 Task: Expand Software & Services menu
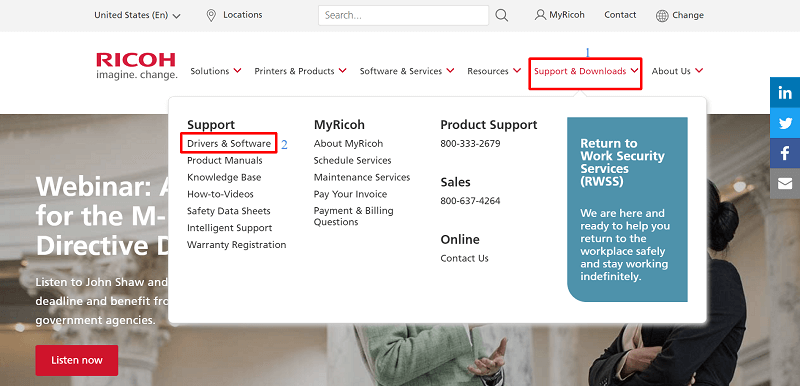click(407, 71)
